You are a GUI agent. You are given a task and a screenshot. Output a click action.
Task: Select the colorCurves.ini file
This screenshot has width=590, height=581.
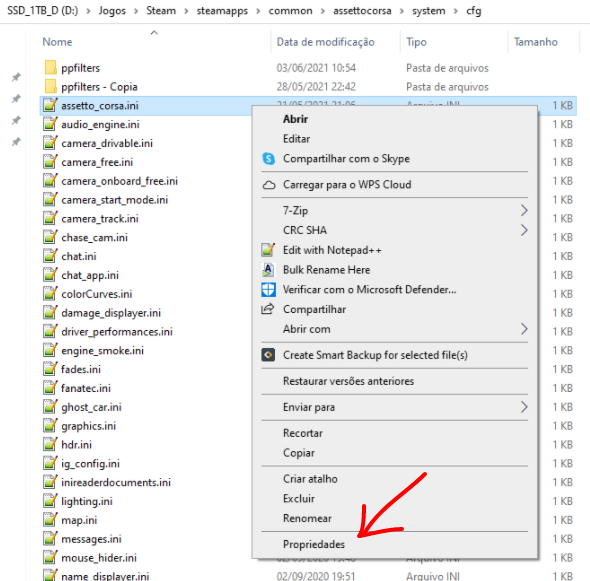[97, 294]
